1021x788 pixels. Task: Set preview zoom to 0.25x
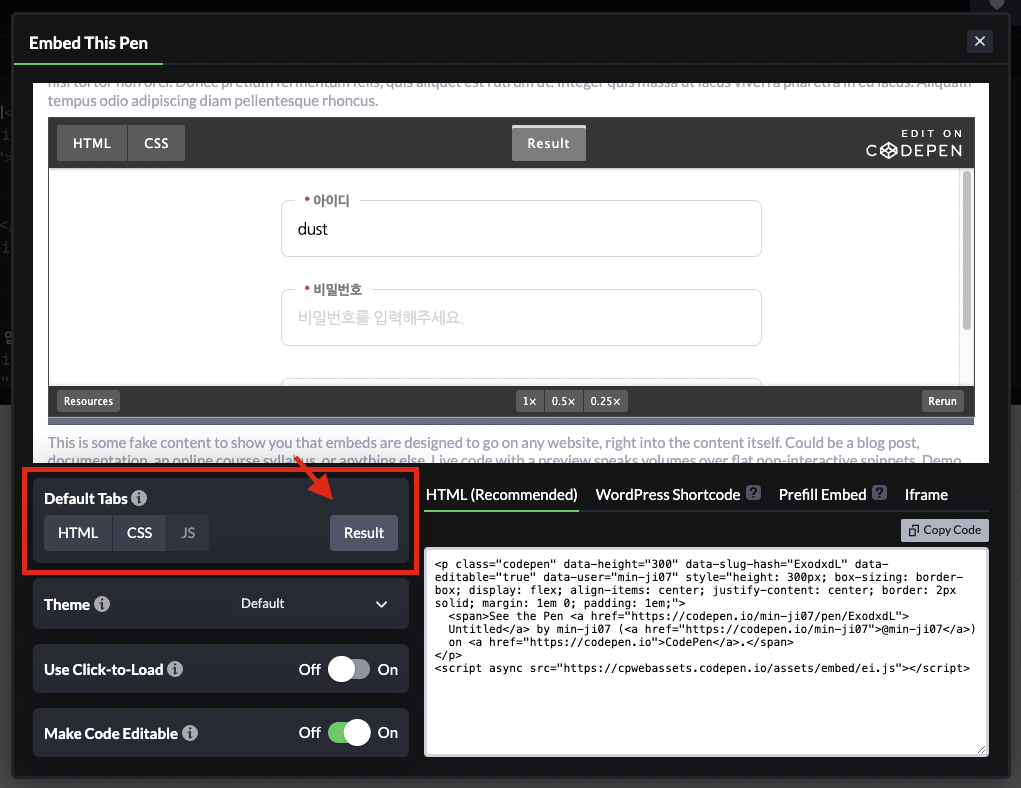pyautogui.click(x=606, y=401)
